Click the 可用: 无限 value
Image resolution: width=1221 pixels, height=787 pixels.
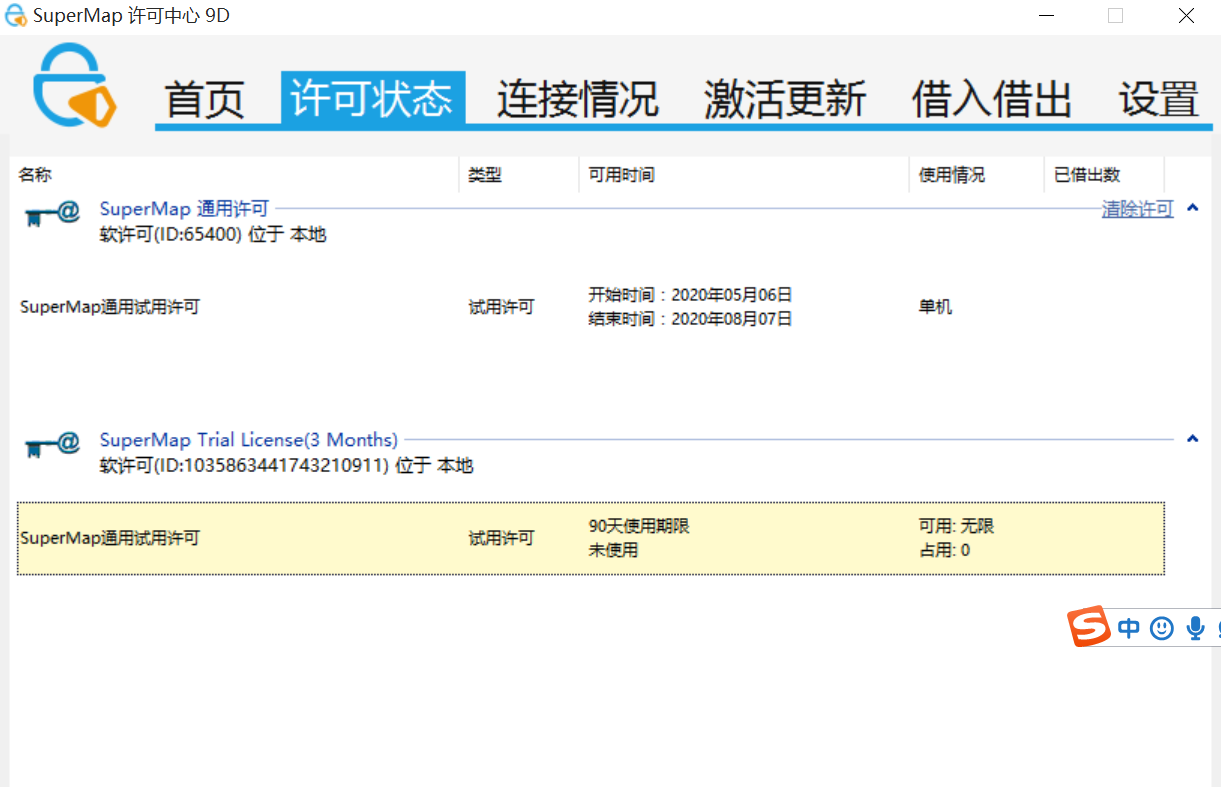coord(957,526)
